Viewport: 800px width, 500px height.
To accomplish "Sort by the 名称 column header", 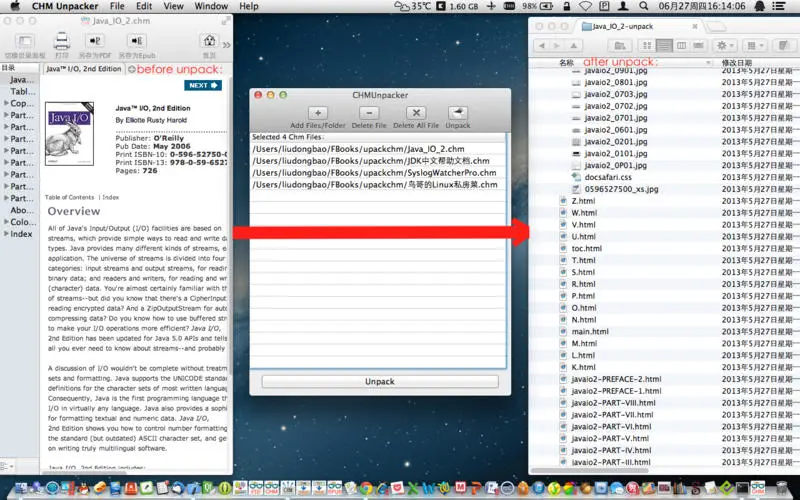I will pyautogui.click(x=566, y=63).
